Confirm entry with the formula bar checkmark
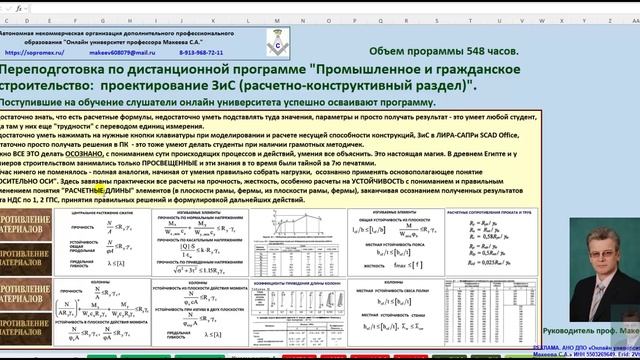 coord(9,9)
